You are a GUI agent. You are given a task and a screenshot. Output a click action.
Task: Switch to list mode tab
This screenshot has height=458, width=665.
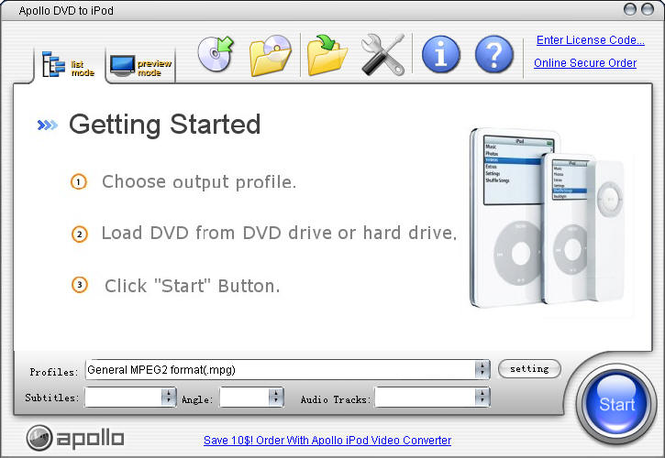(69, 65)
